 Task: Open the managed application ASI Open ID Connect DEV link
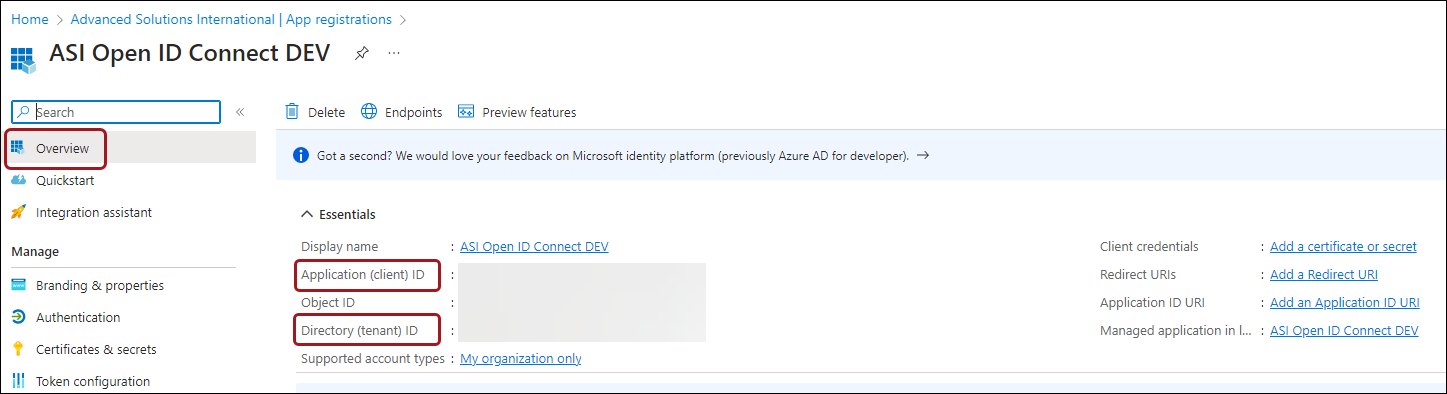click(x=1344, y=330)
